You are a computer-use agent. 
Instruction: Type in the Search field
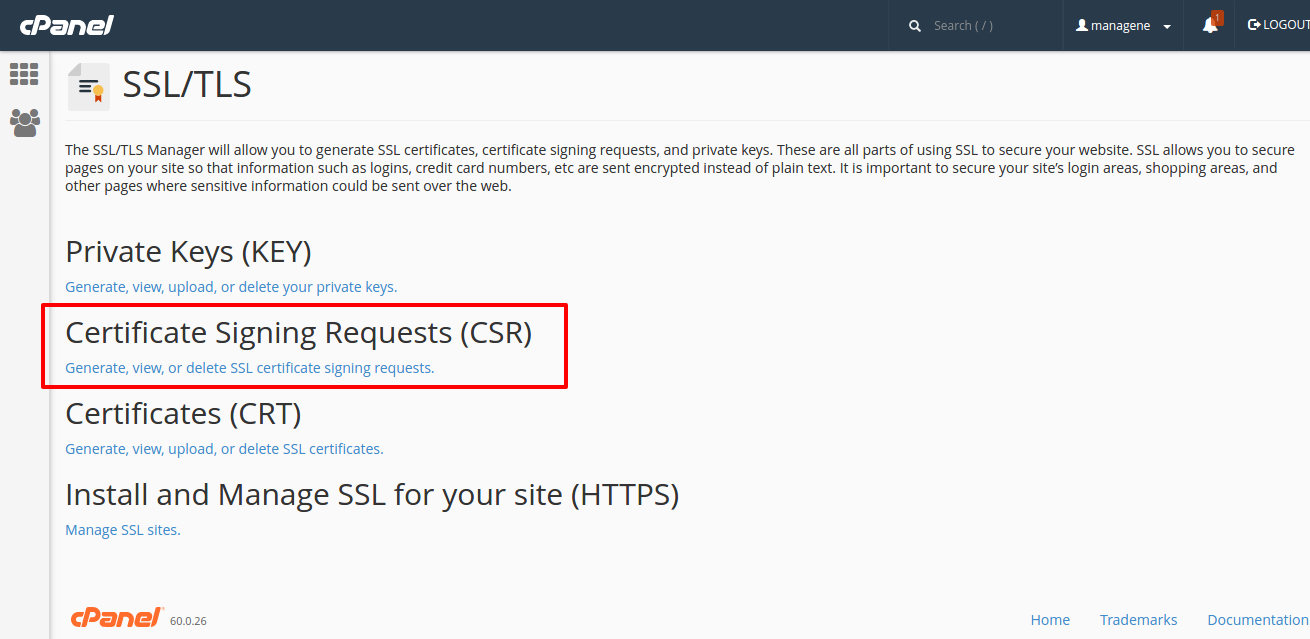[x=990, y=26]
